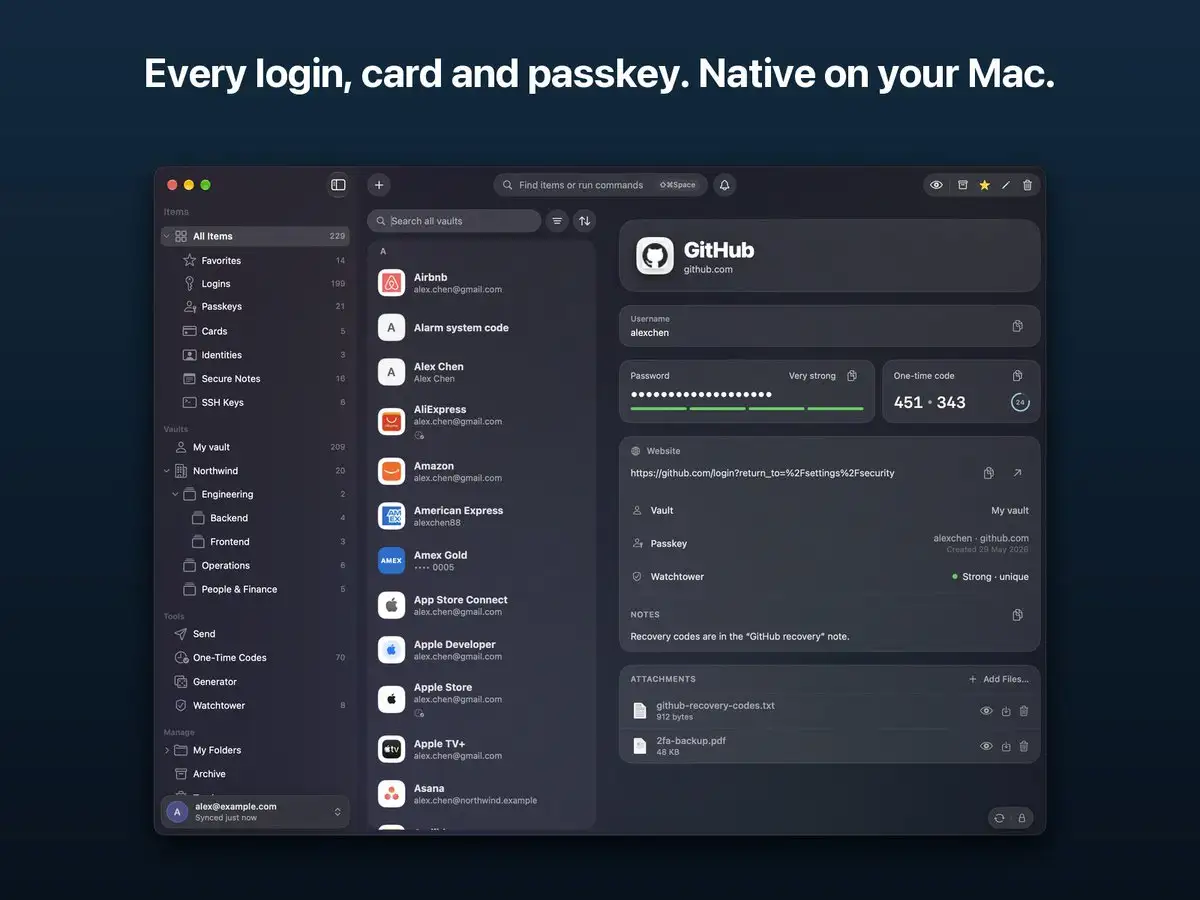Copy the Notes content
Screen dimensions: 1200x900
(x=1018, y=615)
